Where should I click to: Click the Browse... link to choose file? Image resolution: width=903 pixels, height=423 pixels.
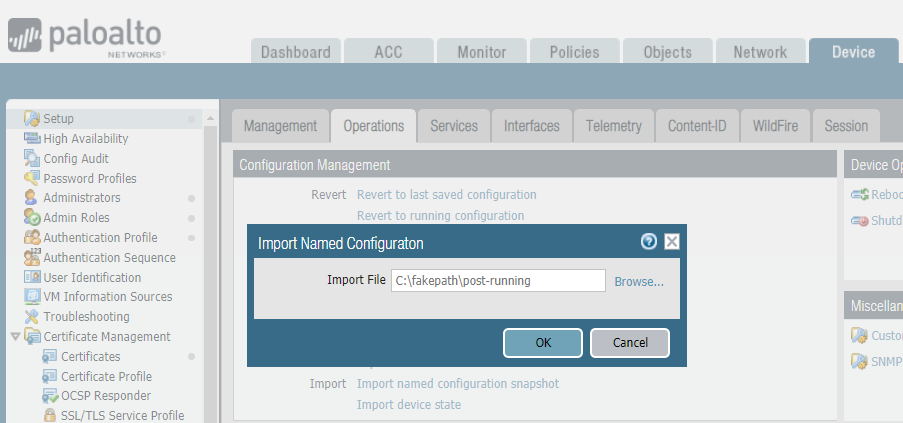[639, 281]
